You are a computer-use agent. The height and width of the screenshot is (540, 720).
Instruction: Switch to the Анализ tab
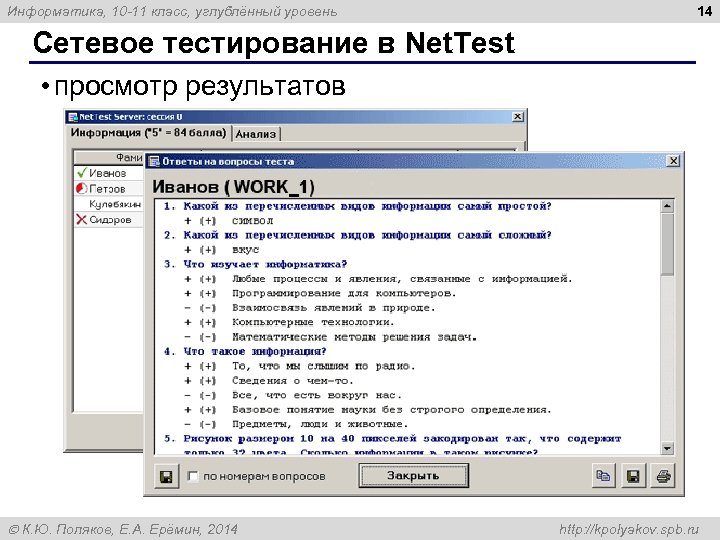click(256, 134)
